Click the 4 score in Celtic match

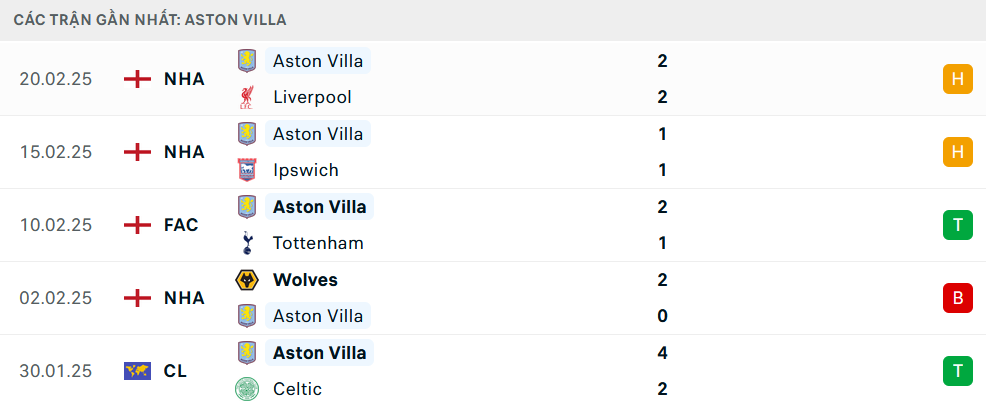pyautogui.click(x=662, y=353)
